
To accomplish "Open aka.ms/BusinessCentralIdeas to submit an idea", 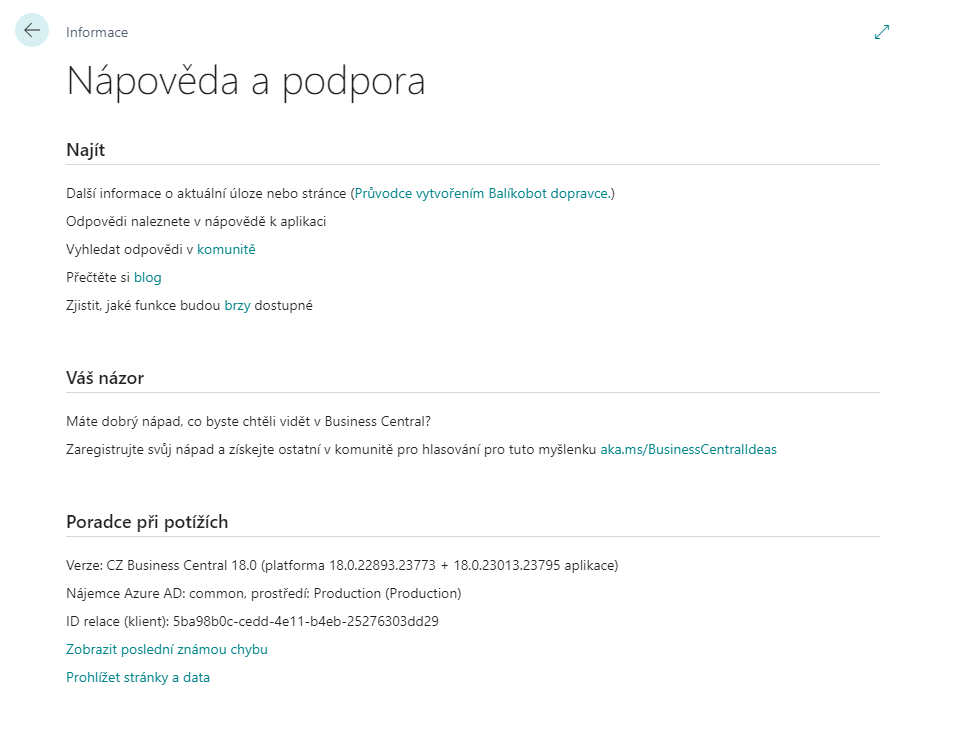I will [689, 449].
